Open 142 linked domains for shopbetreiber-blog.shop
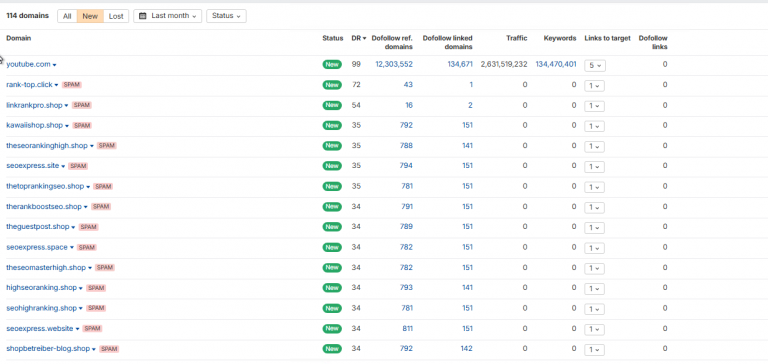The width and height of the screenshot is (768, 364). (467, 349)
